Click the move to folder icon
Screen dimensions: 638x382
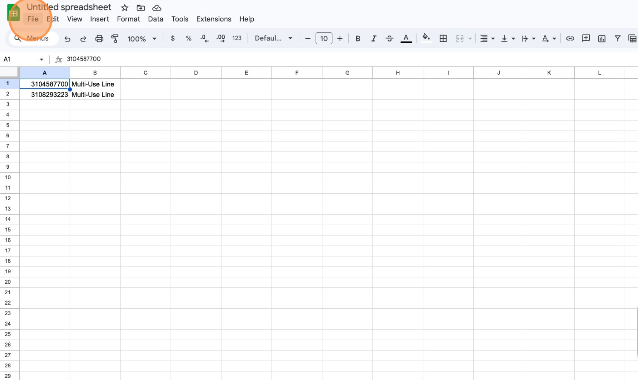tap(140, 8)
